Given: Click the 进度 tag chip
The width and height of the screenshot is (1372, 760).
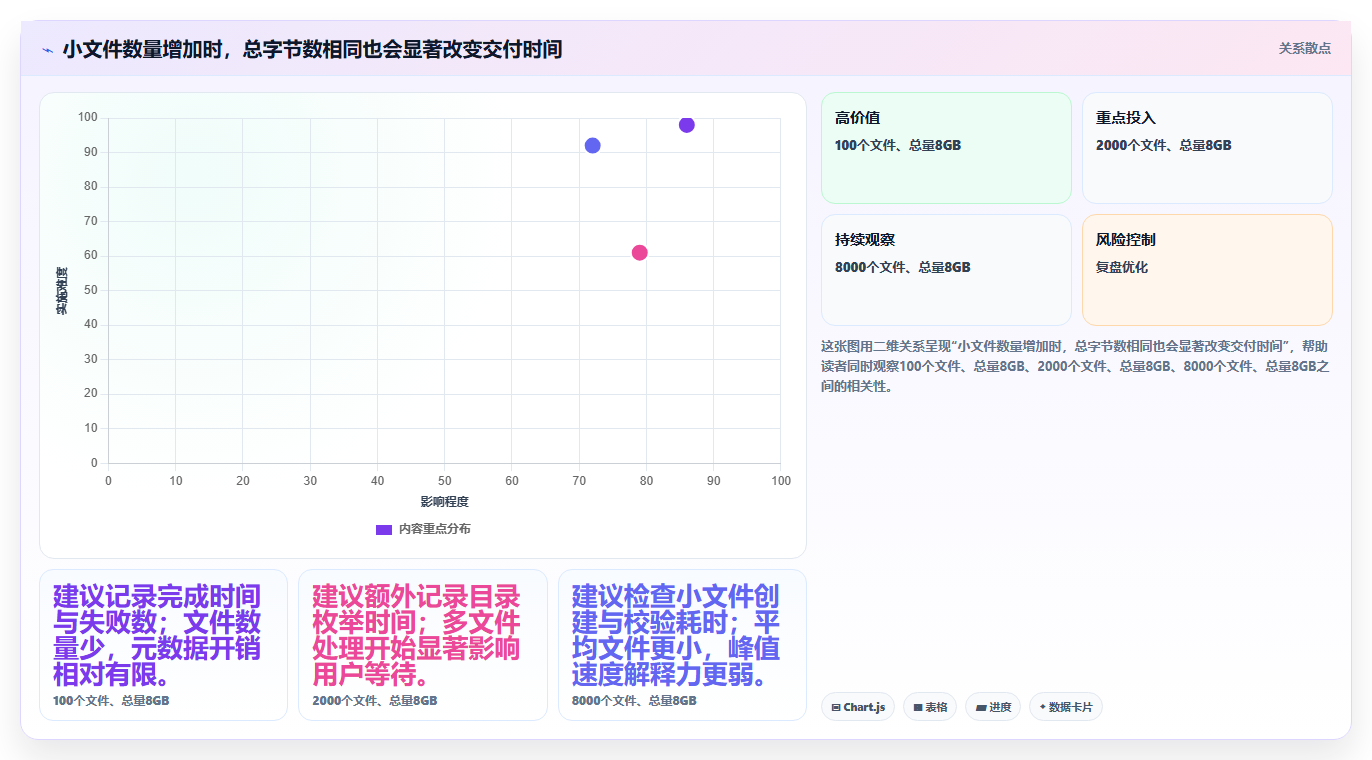Looking at the screenshot, I should (x=993, y=707).
